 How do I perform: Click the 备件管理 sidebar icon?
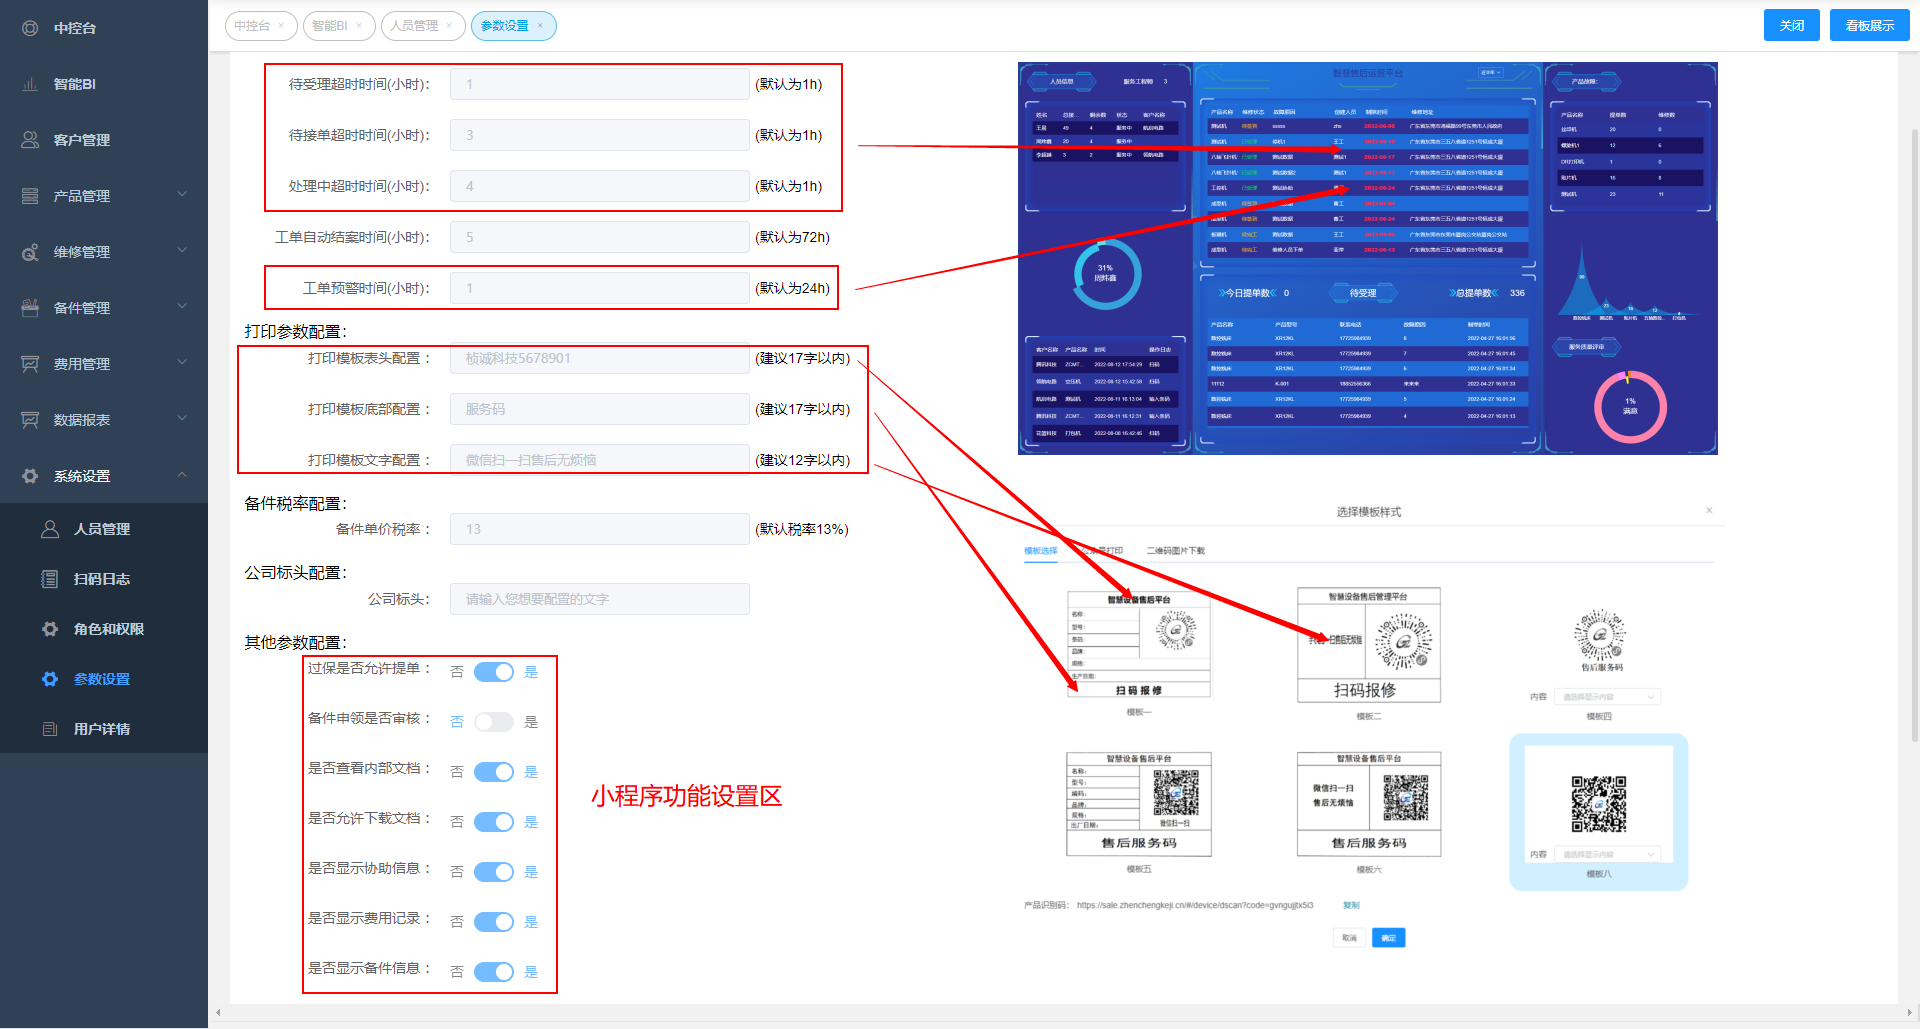click(30, 308)
